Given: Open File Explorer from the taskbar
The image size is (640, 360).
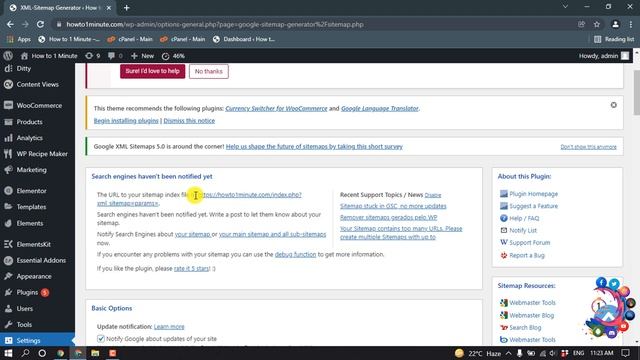Looking at the screenshot, I should pos(95,353).
